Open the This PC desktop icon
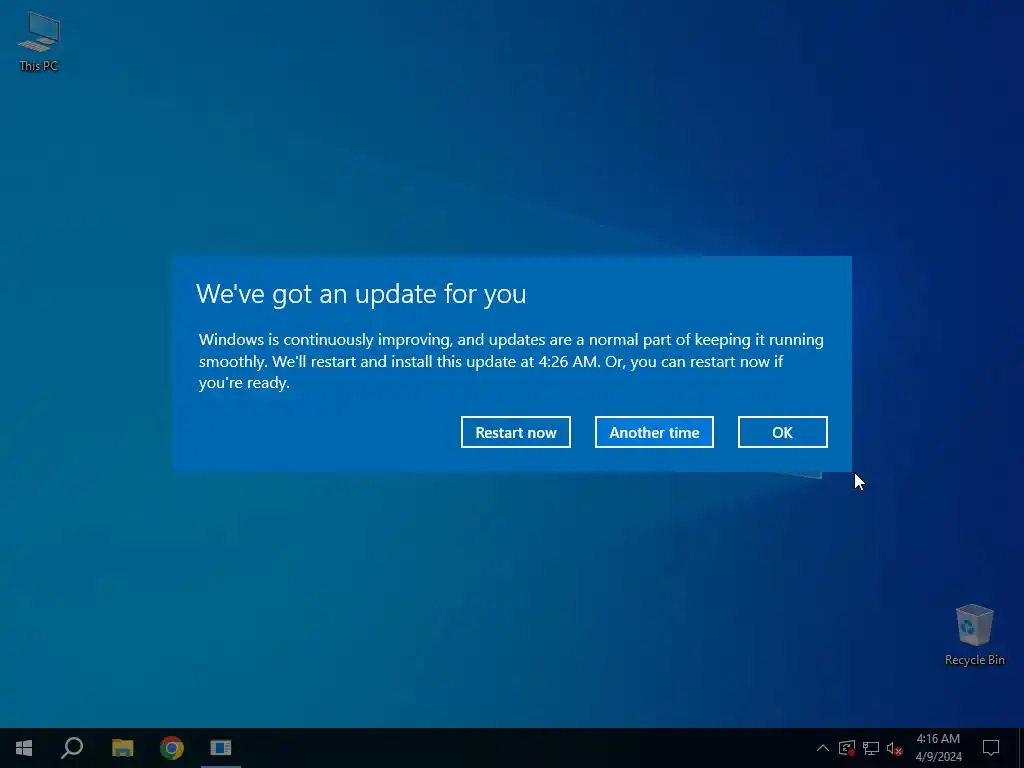The image size is (1024, 768). pos(39,42)
